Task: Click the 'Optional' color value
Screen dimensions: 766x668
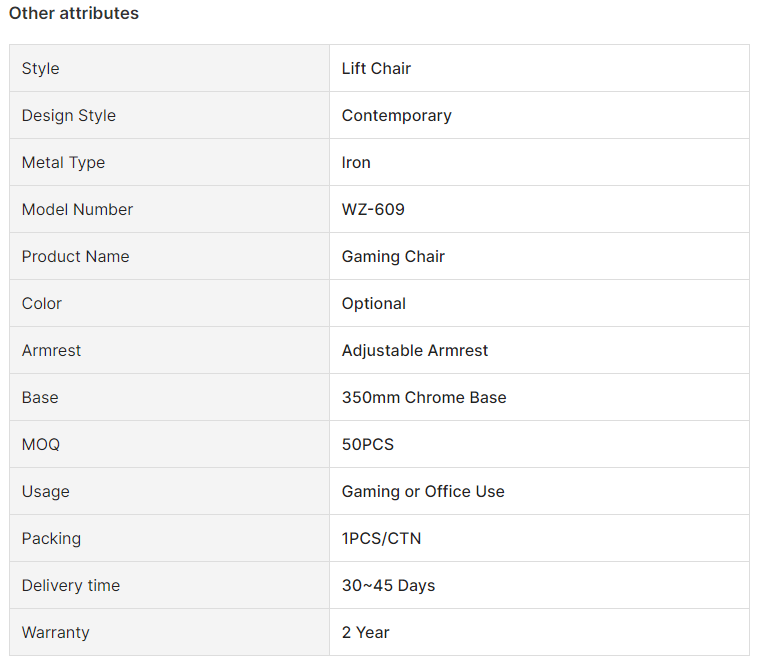Action: click(x=374, y=303)
